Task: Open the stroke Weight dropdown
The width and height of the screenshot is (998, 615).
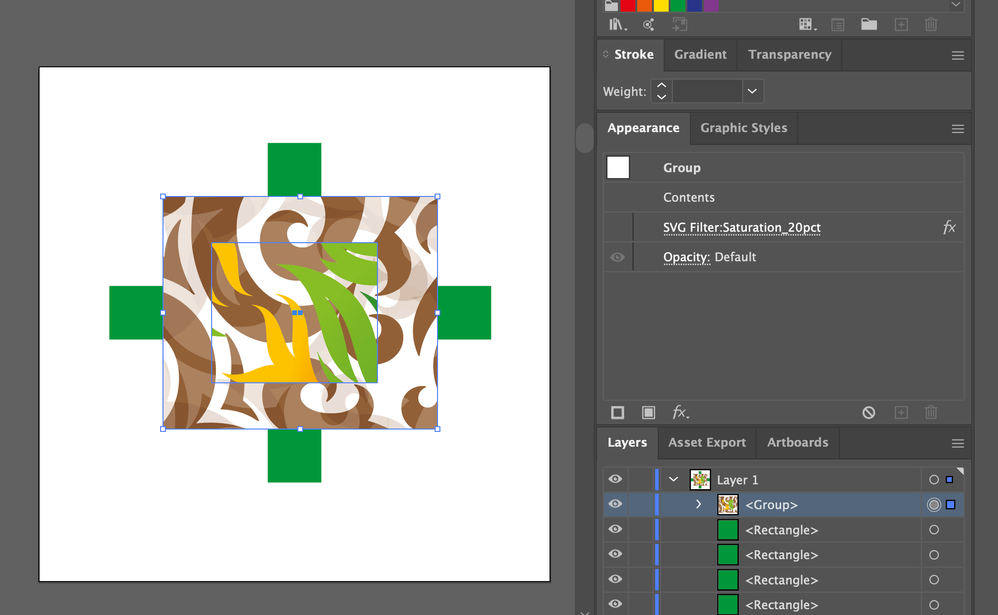Action: pyautogui.click(x=752, y=91)
